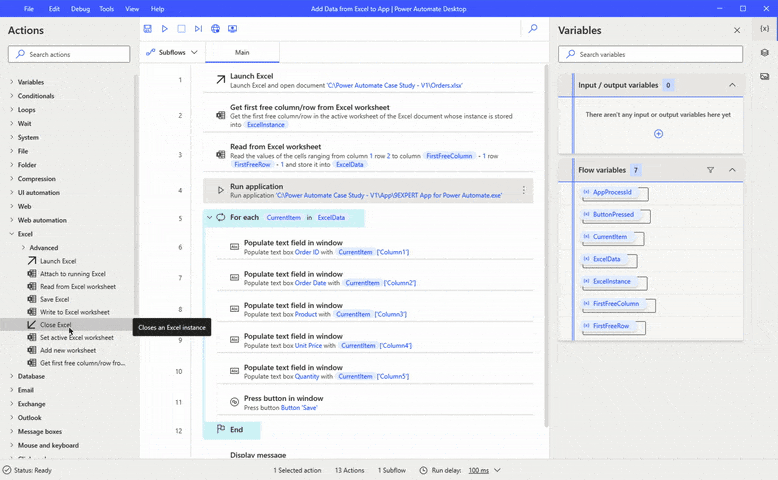Screen dimensions: 778x480
Task: Open the Subflows dropdown
Action: click(x=173, y=52)
